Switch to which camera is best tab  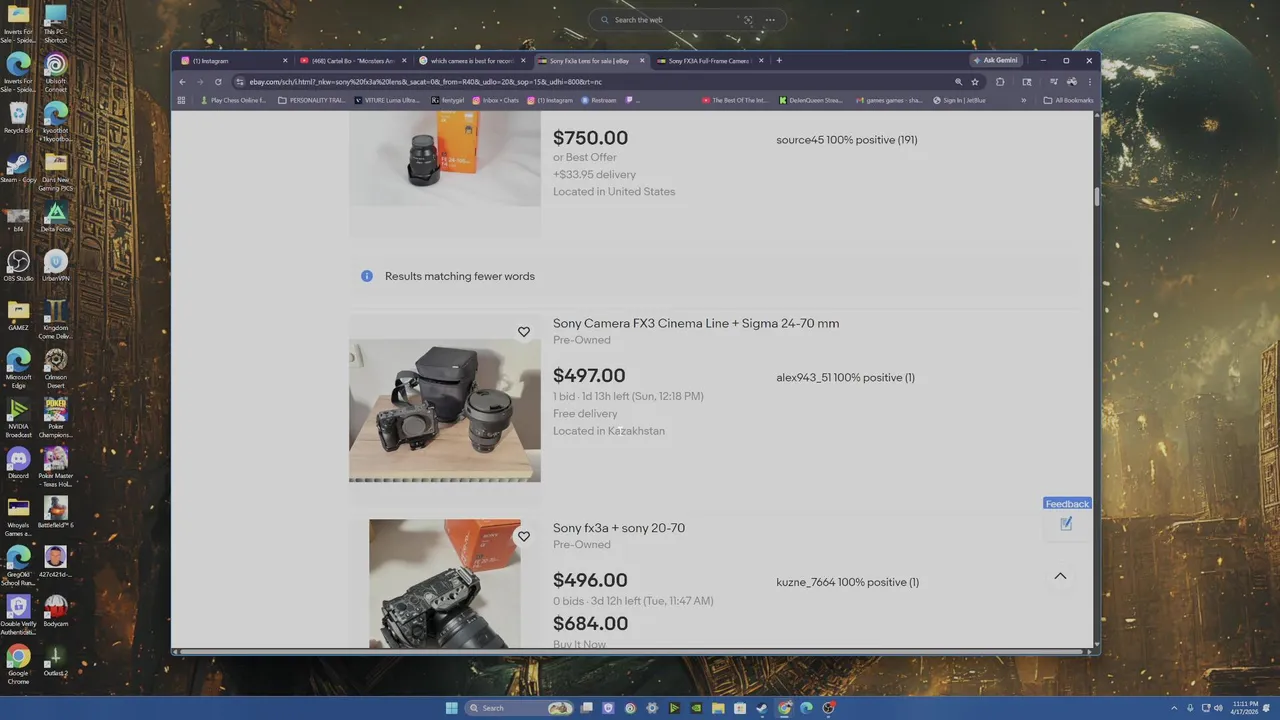[x=471, y=61]
